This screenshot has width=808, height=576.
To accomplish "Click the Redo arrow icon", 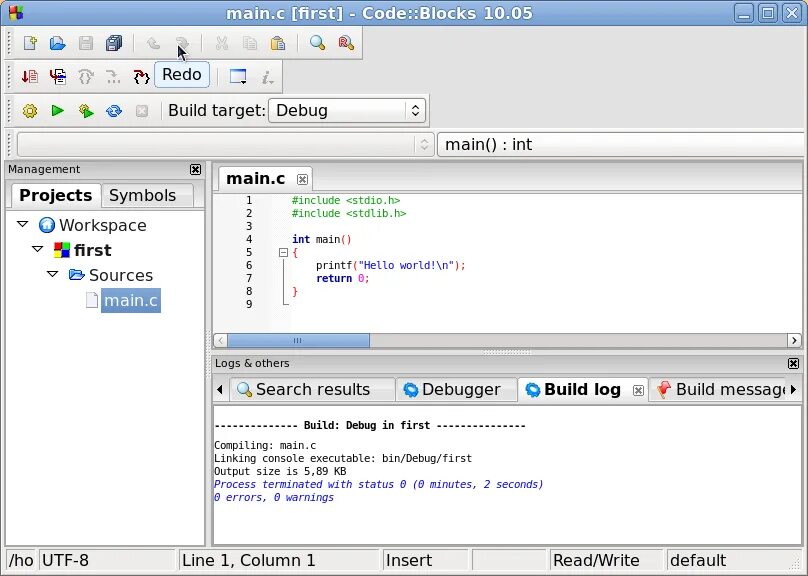I will pos(181,43).
